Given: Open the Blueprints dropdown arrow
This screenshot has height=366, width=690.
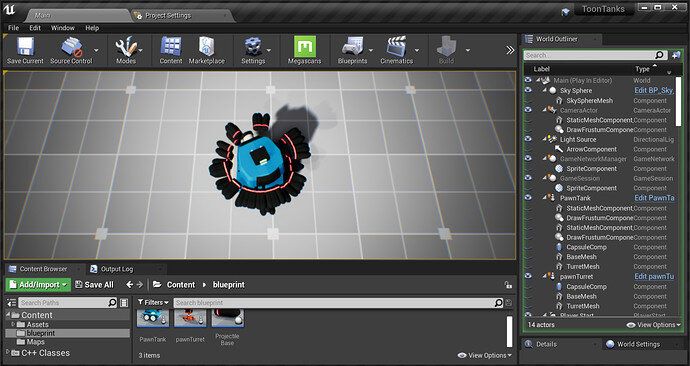Looking at the screenshot, I should [x=371, y=50].
